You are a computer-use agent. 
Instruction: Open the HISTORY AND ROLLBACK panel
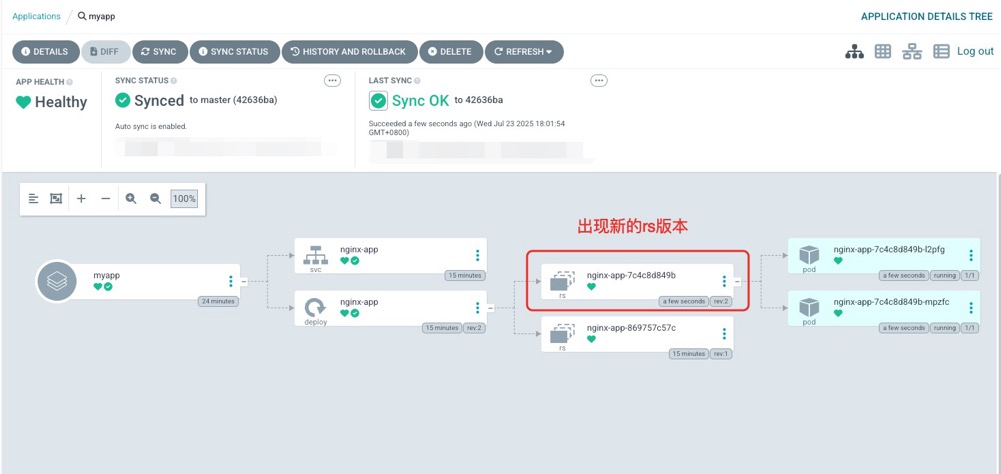pyautogui.click(x=348, y=52)
